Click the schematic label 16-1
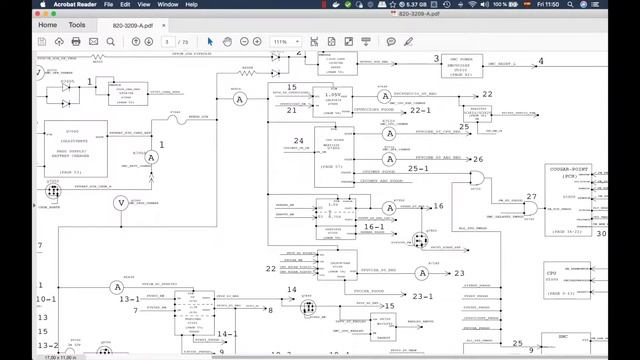The image size is (640, 360). [374, 227]
